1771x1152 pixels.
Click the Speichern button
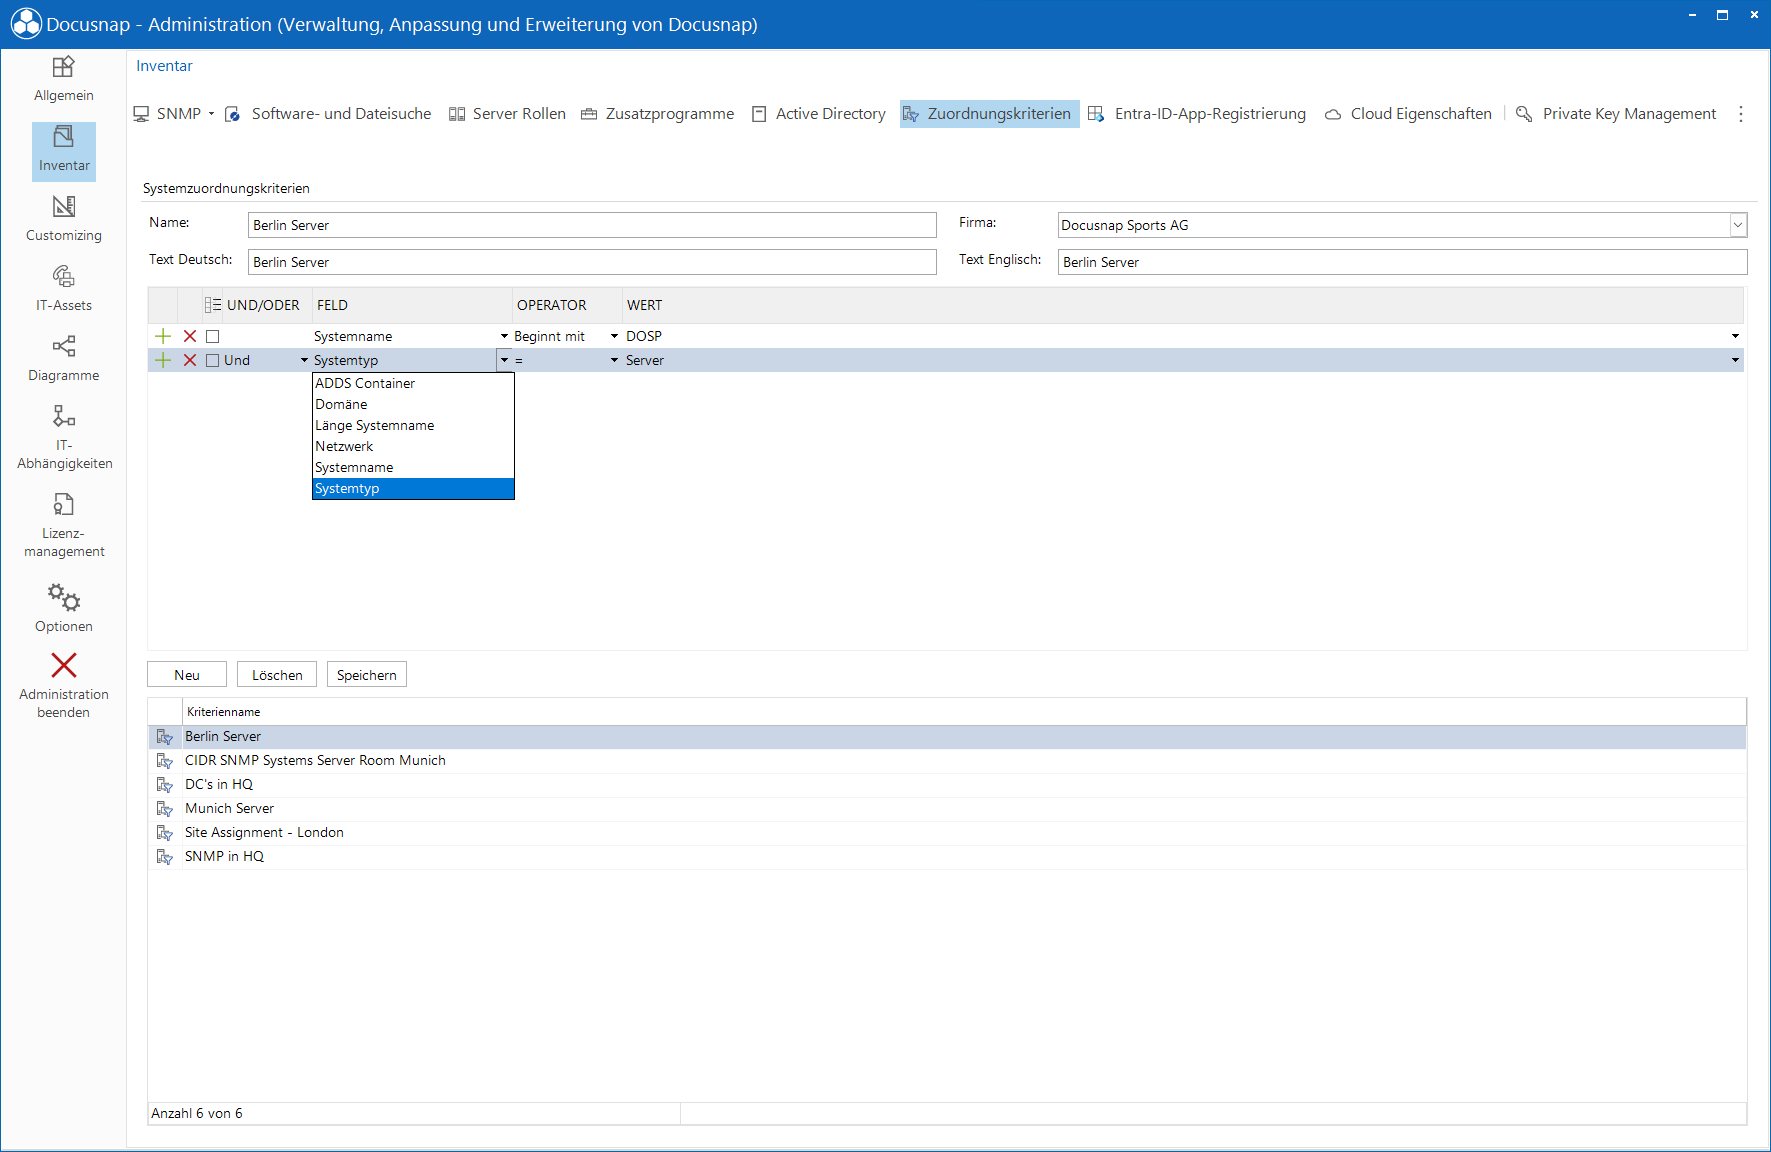tap(367, 675)
